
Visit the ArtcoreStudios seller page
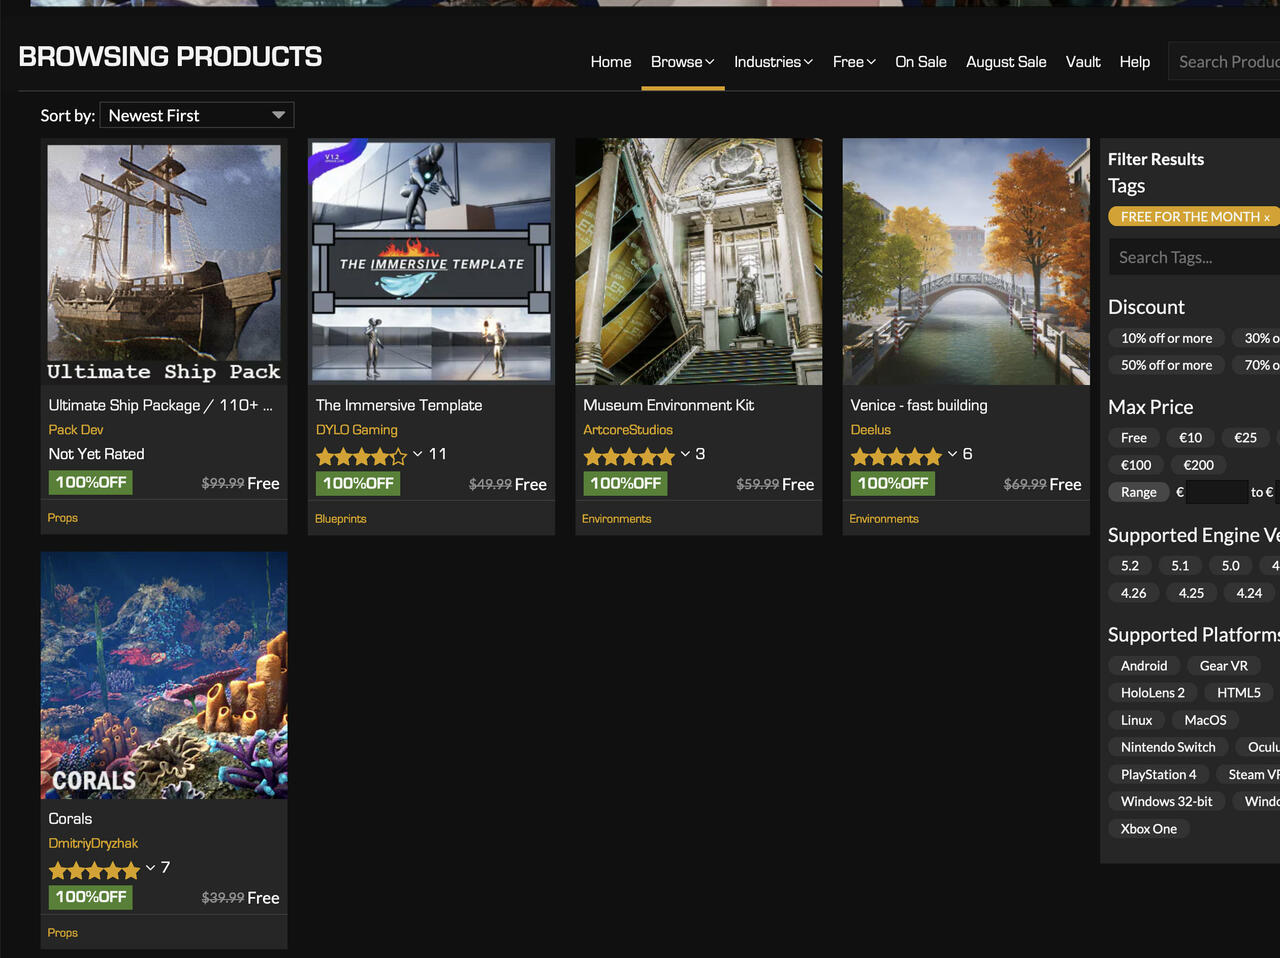coord(628,429)
